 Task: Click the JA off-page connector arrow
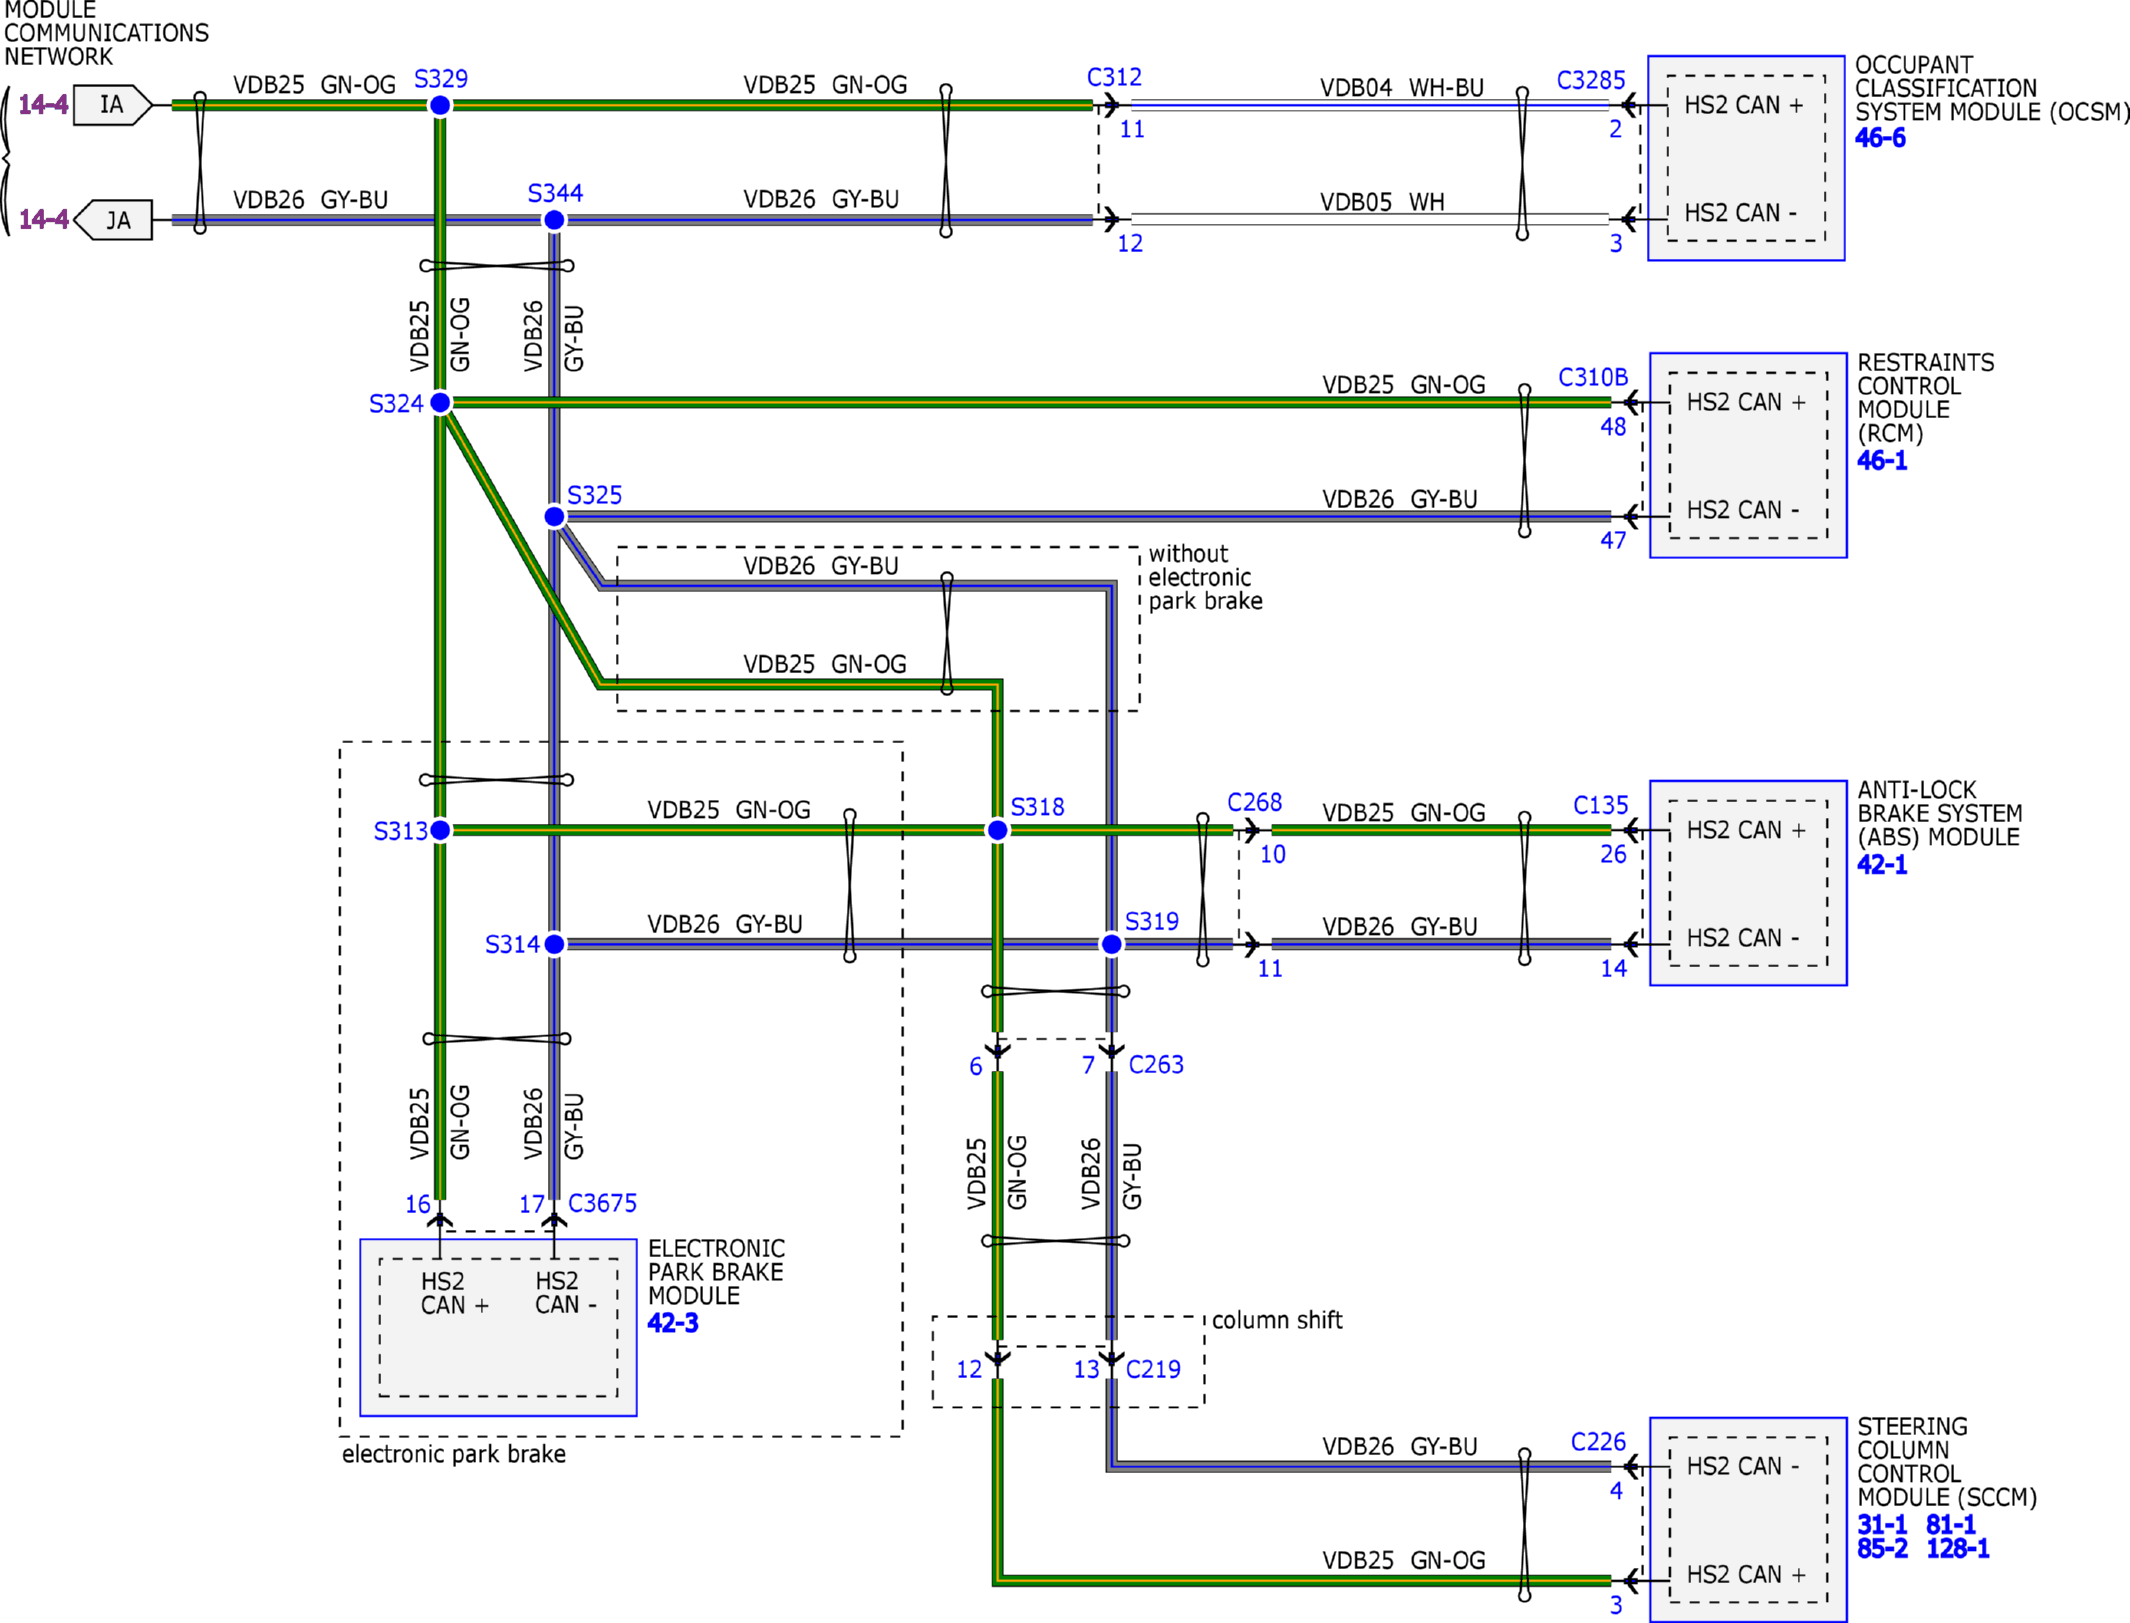click(x=115, y=220)
